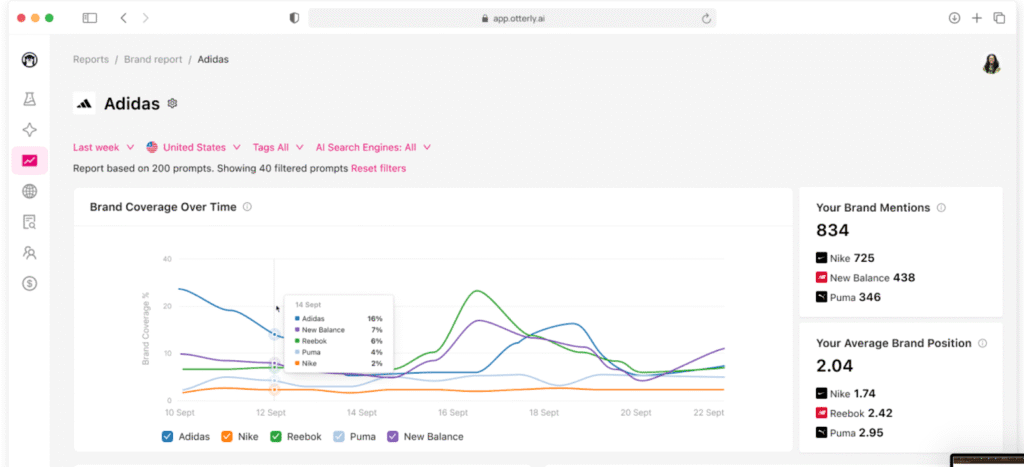Click the gear icon next to Adidas
This screenshot has height=467, width=1024.
tap(173, 103)
